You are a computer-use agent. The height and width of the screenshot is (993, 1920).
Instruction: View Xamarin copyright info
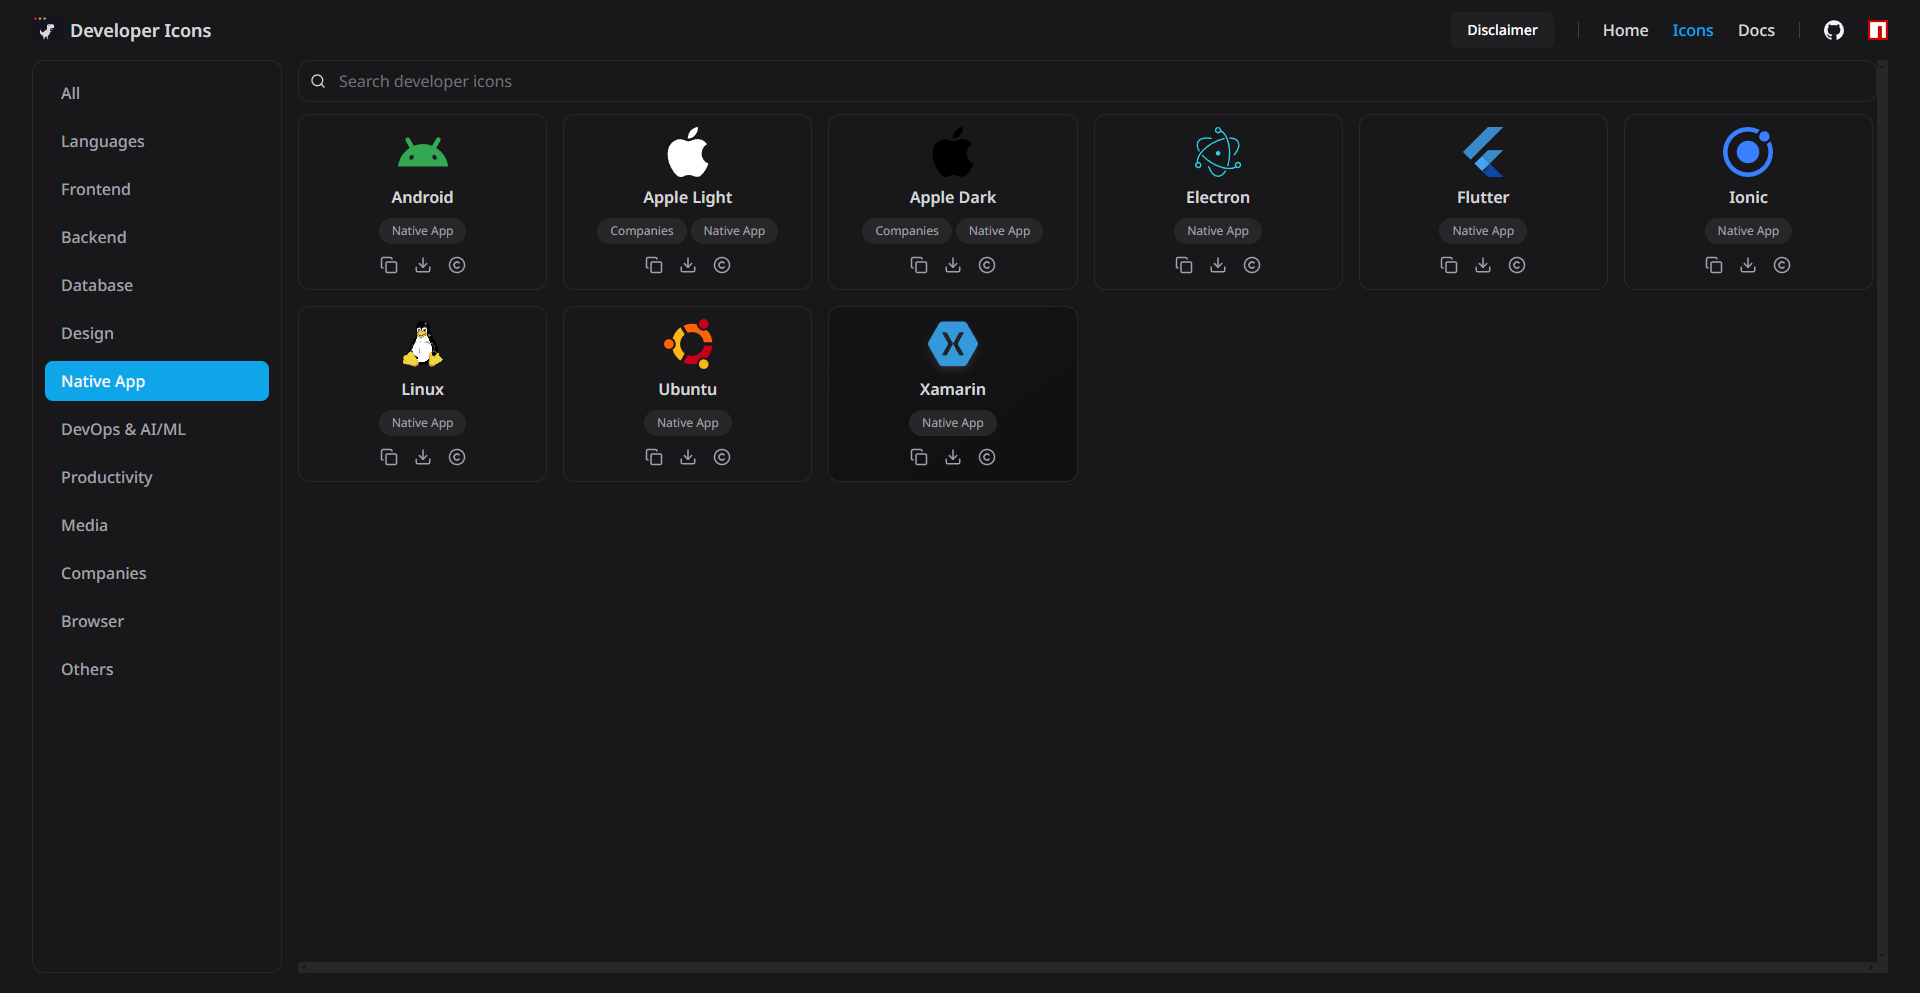coord(987,457)
